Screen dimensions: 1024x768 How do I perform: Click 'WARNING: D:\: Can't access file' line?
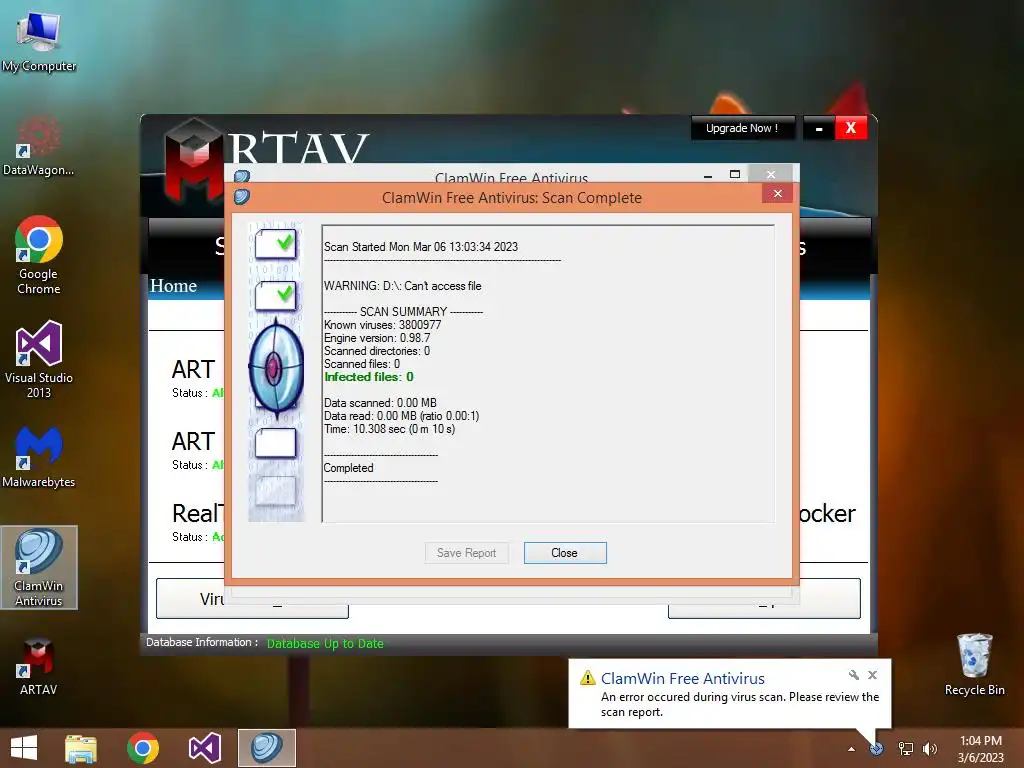pos(402,286)
